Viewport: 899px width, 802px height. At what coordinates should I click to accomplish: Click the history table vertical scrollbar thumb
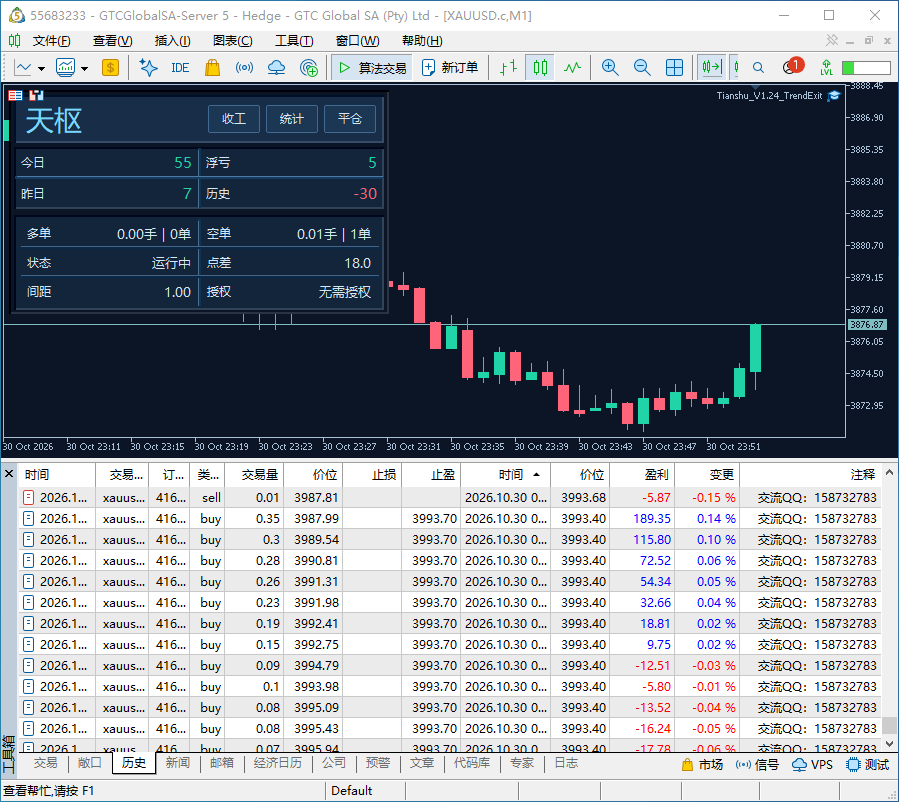(x=889, y=725)
